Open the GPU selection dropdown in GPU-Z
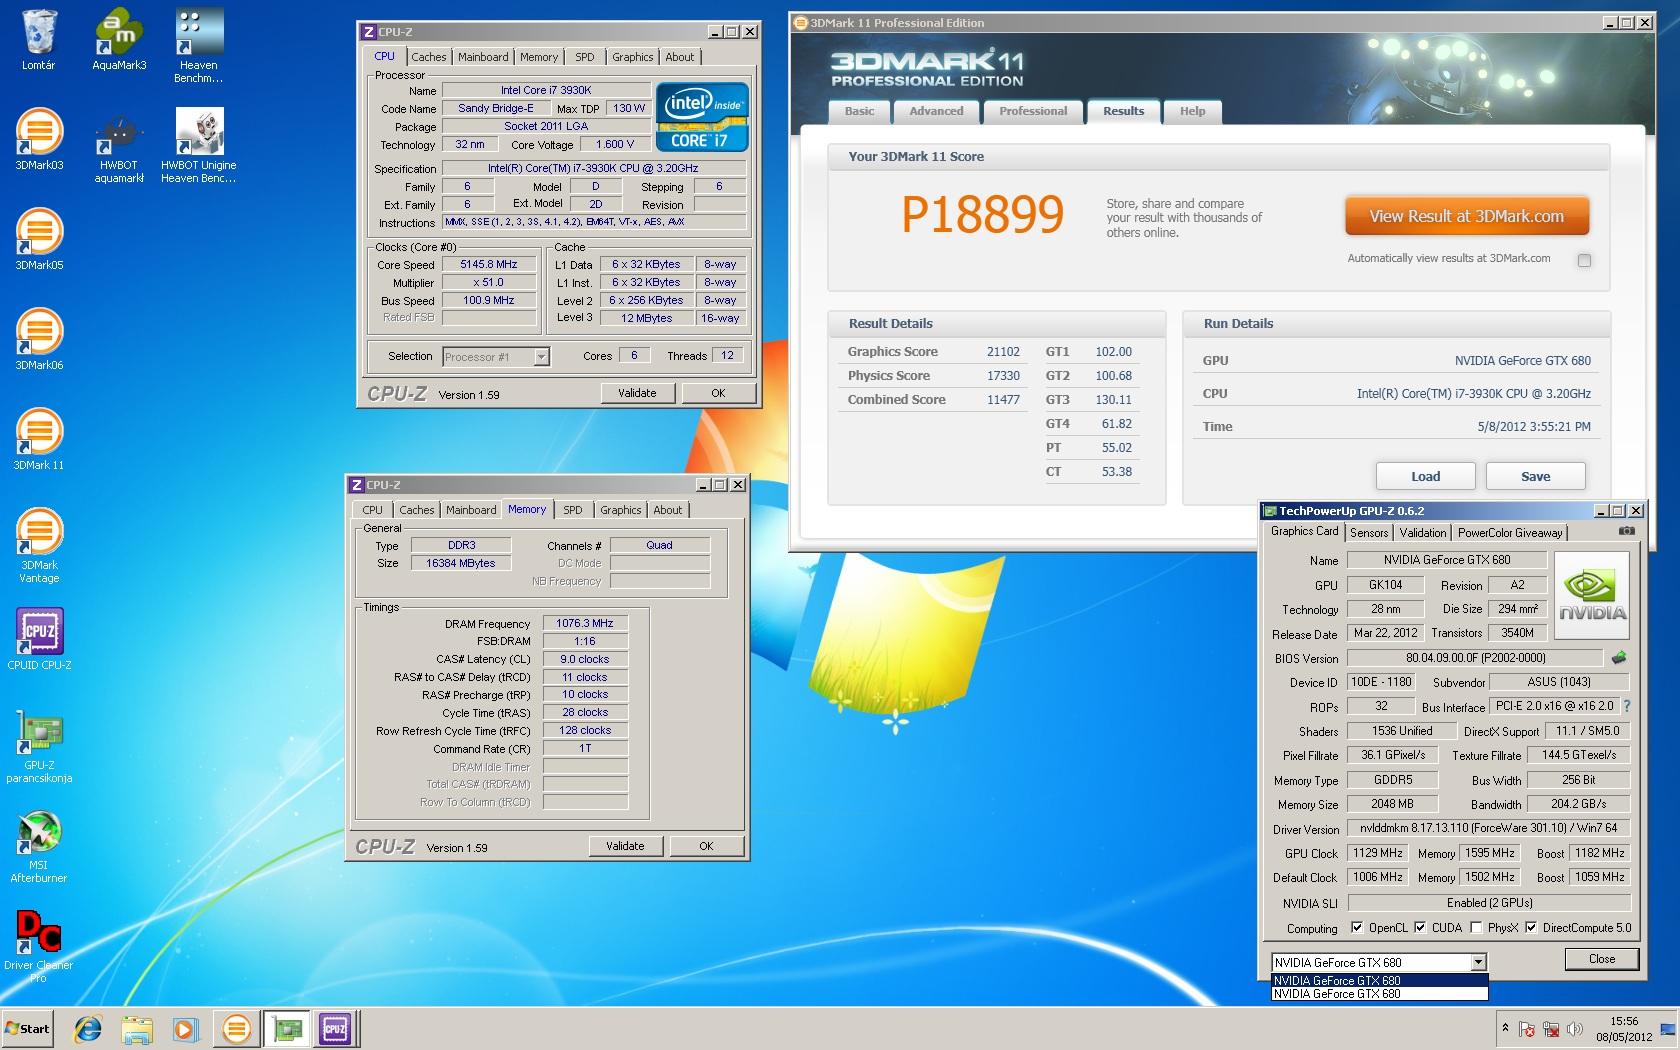Screen dimensions: 1680x1050 [x=1478, y=962]
